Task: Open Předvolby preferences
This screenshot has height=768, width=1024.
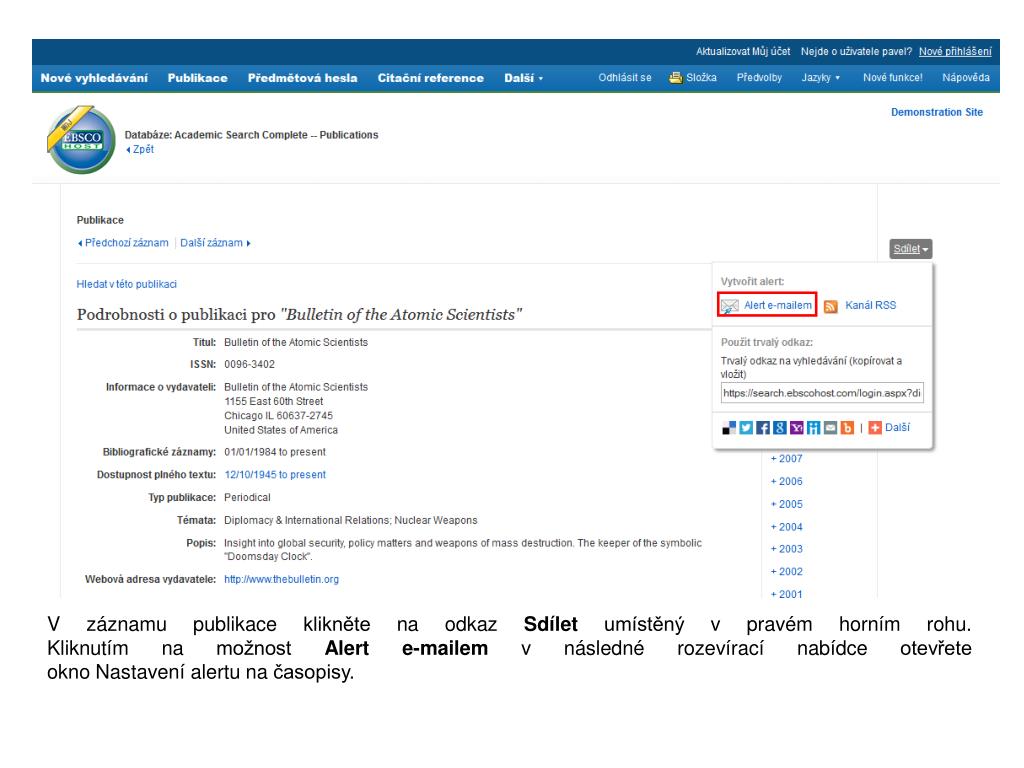Action: 759,78
